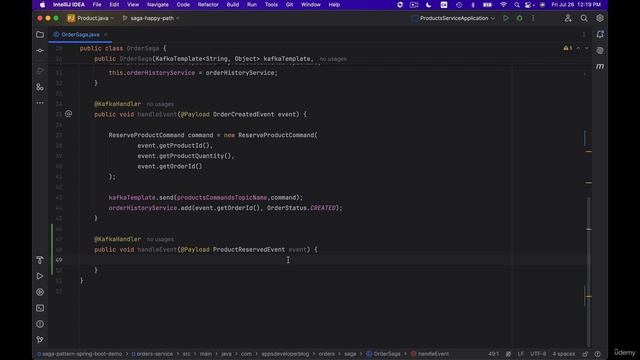Image resolution: width=640 pixels, height=360 pixels.
Task: Close the OrderSaga.java tab
Action: (x=106, y=35)
